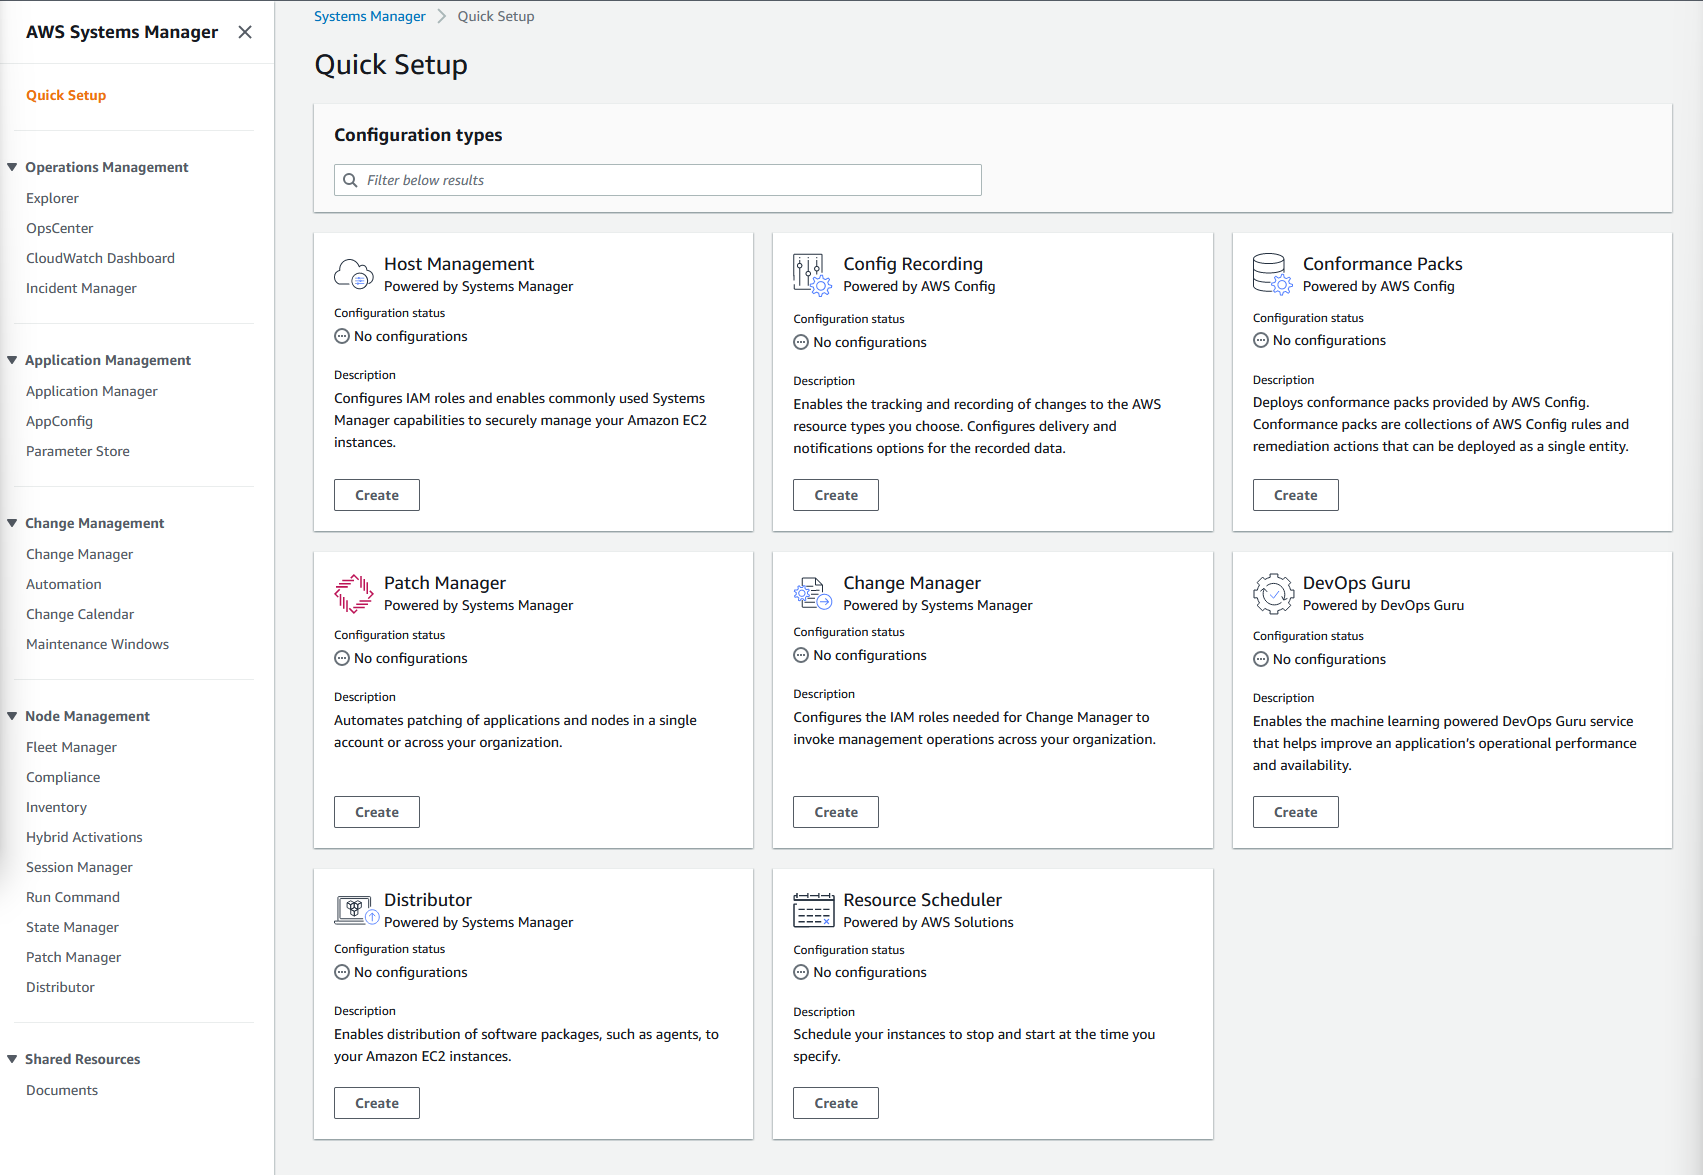This screenshot has width=1703, height=1175.
Task: Collapse the Application Management section
Action: point(12,360)
